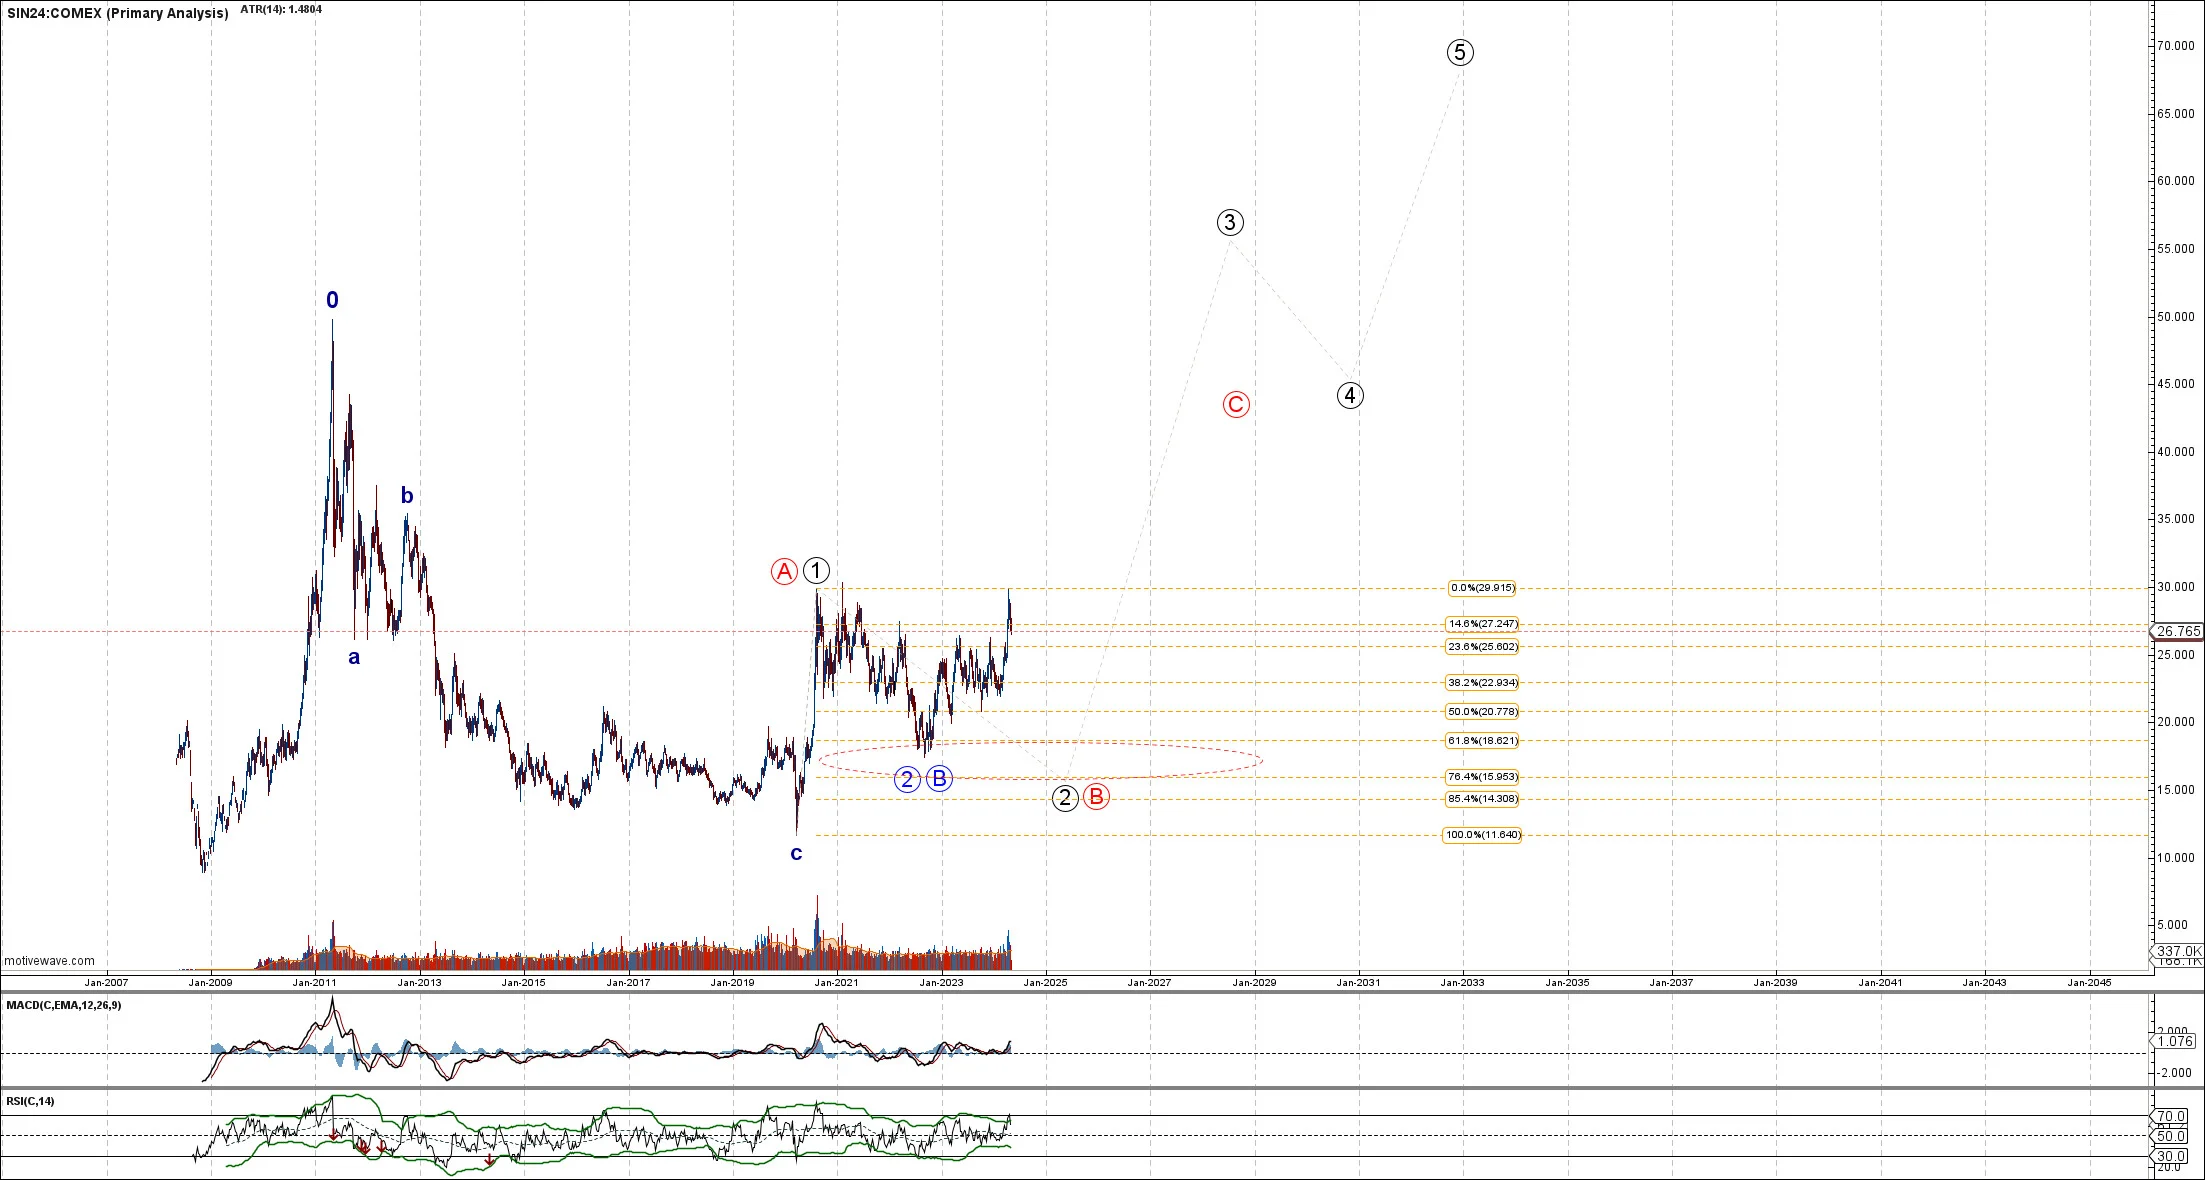Click the circled 5 wave label
The height and width of the screenshot is (1180, 2205).
pyautogui.click(x=1460, y=53)
